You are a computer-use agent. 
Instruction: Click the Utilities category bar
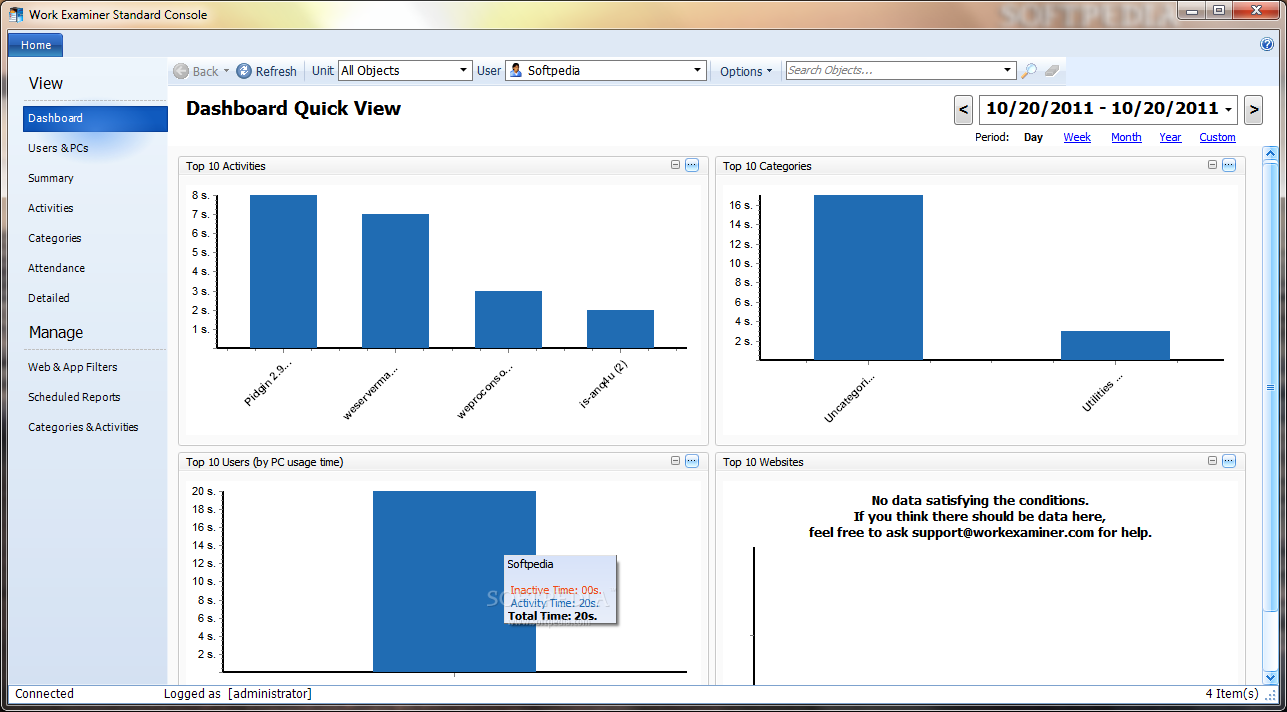tap(1115, 345)
